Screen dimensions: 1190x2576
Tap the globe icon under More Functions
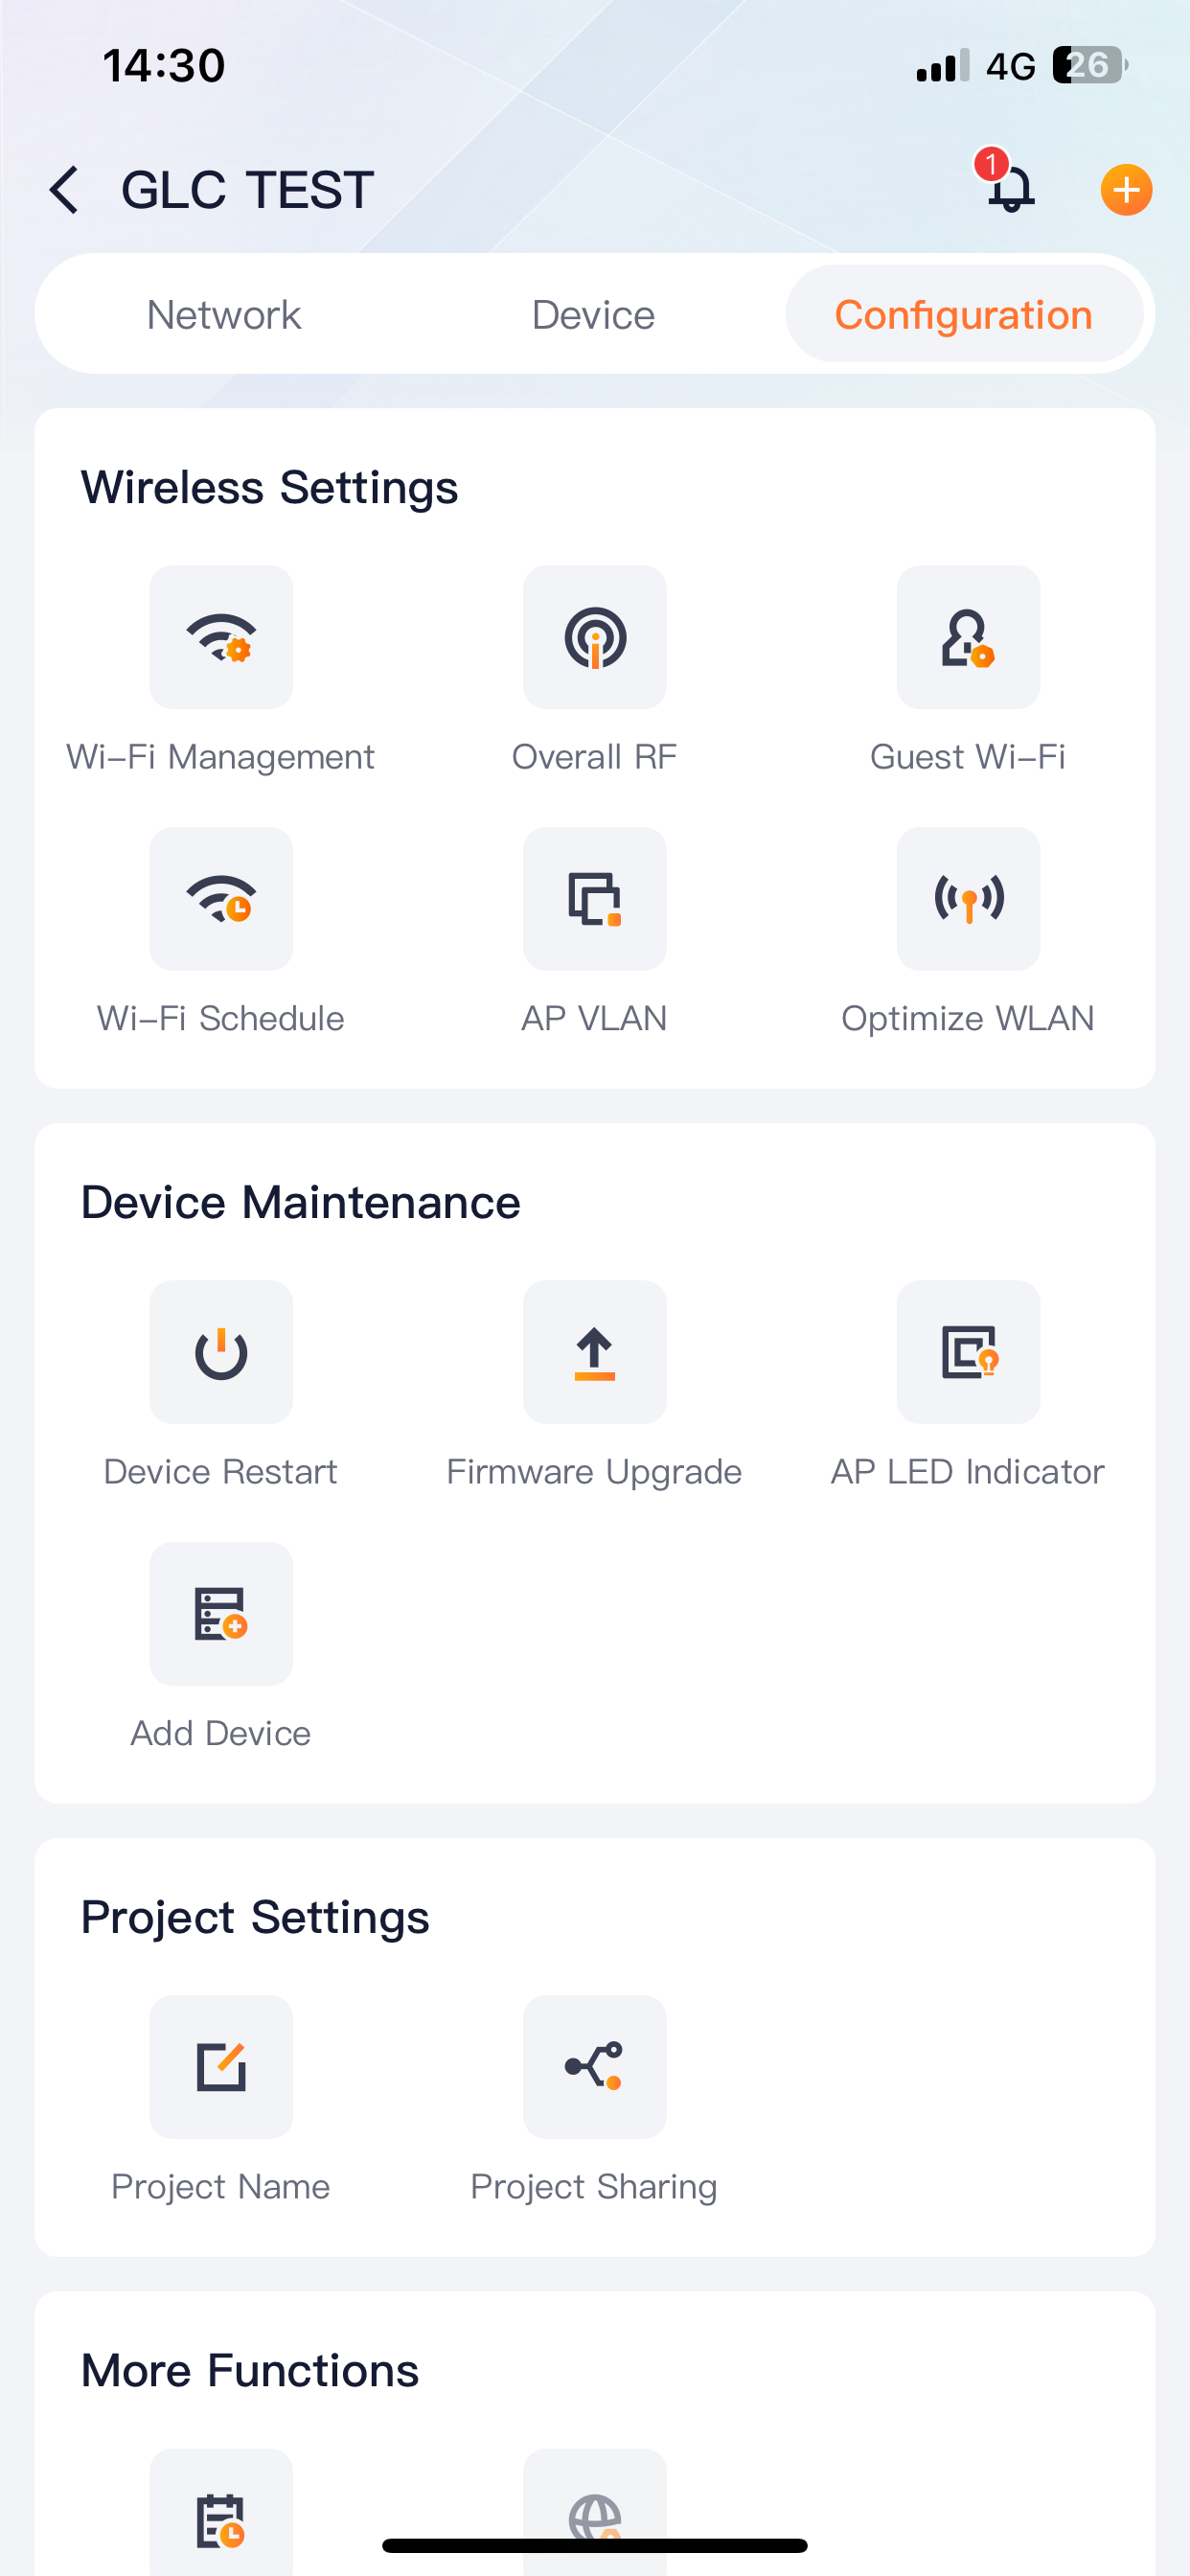tap(595, 2512)
